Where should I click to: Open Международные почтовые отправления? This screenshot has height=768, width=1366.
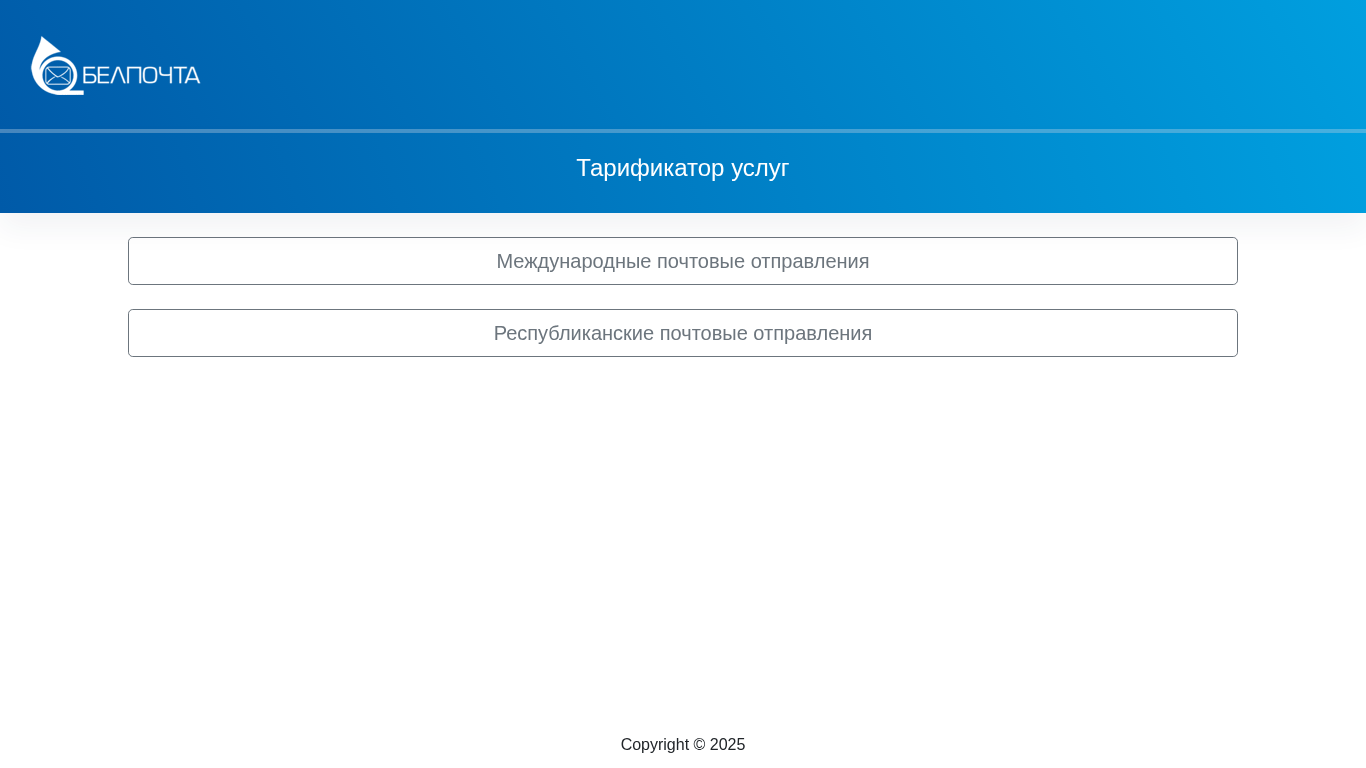click(x=683, y=261)
